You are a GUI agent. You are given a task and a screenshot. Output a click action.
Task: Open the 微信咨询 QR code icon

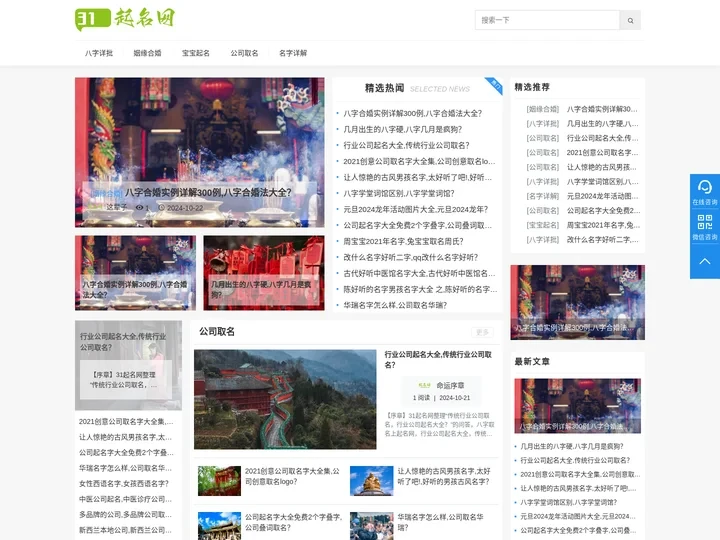pos(704,226)
